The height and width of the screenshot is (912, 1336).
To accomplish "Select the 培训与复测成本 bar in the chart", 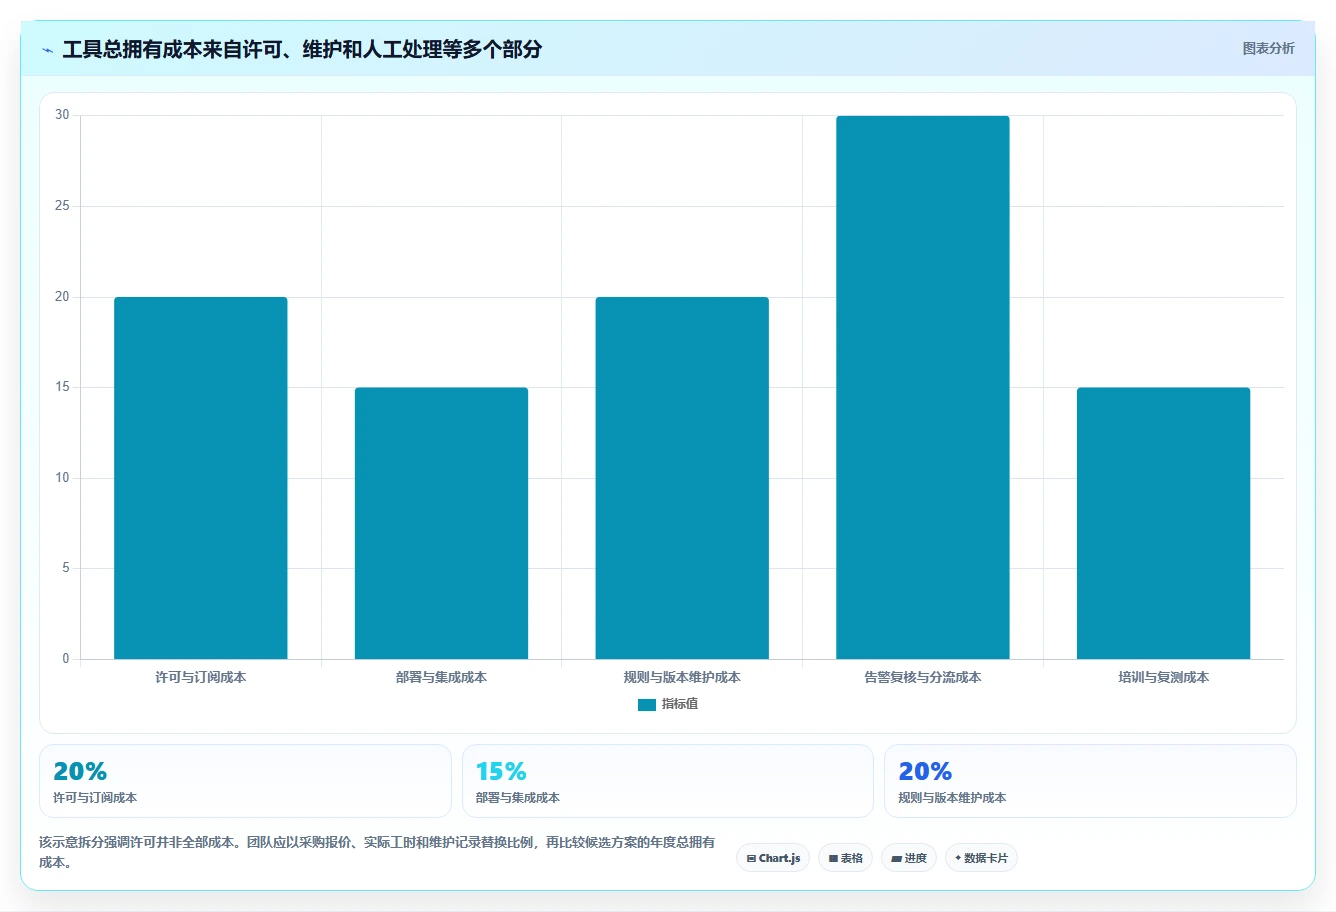I will [1163, 523].
